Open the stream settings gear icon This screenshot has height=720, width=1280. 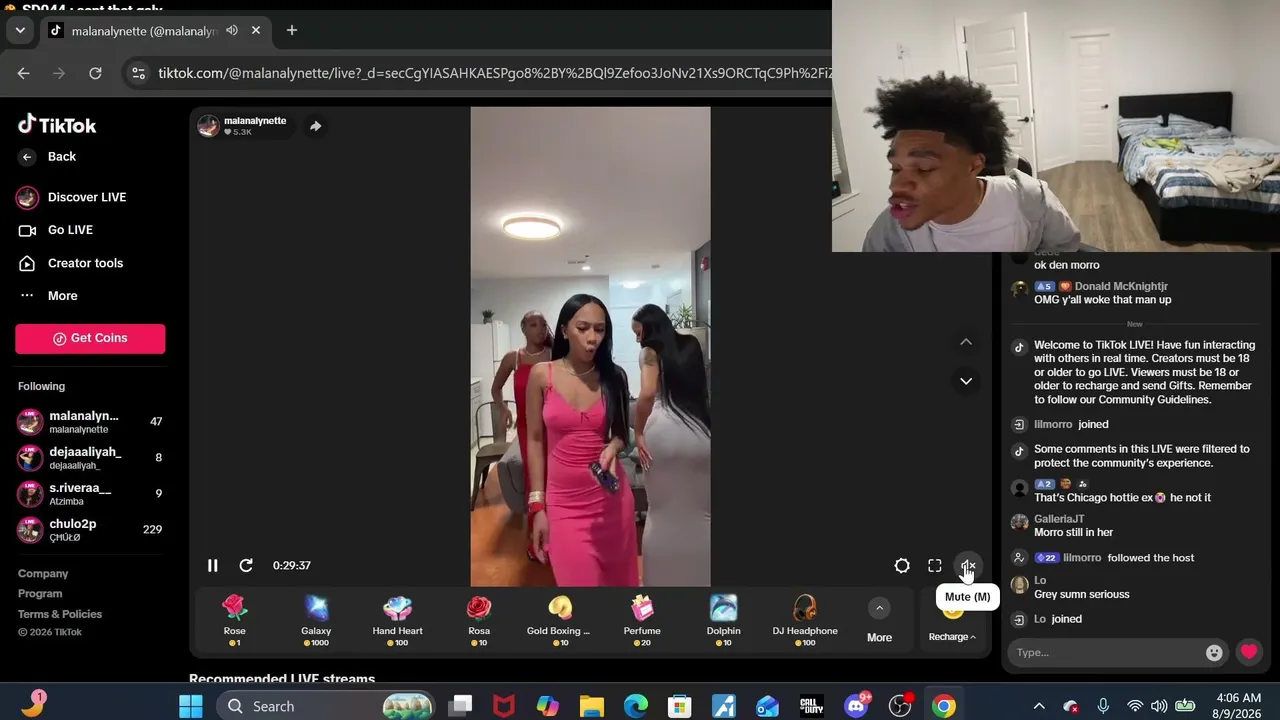(902, 566)
